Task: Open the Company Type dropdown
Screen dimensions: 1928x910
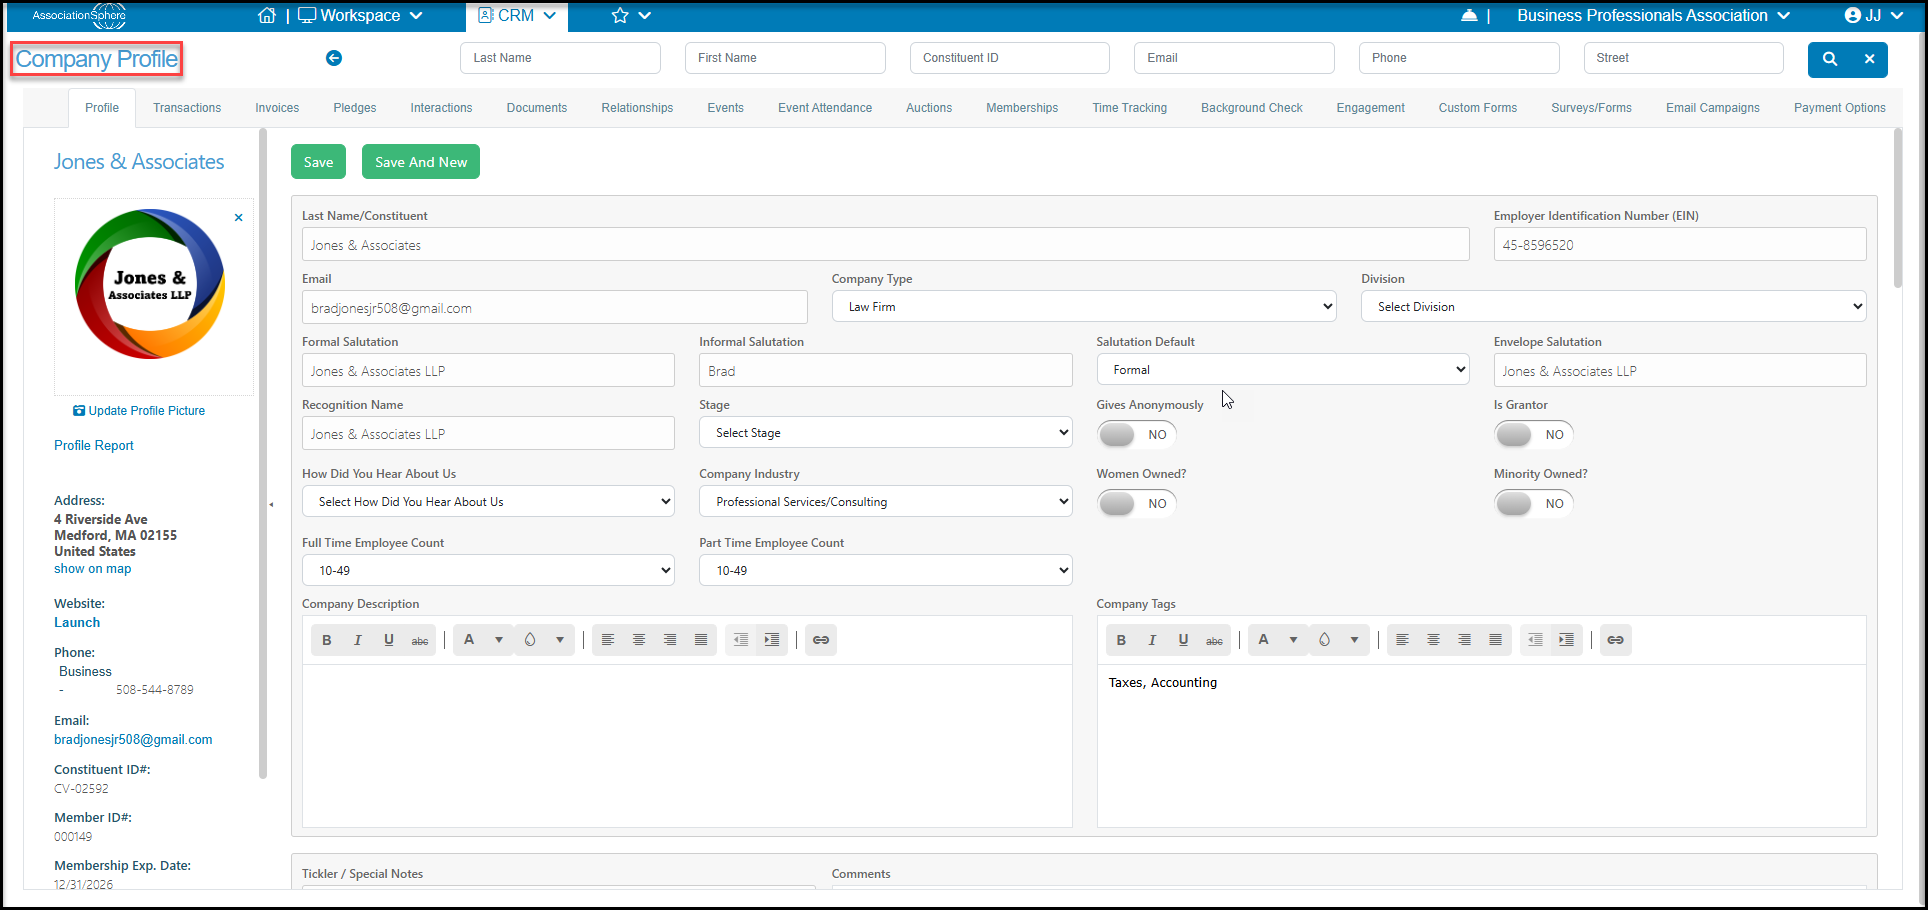Action: point(1084,307)
